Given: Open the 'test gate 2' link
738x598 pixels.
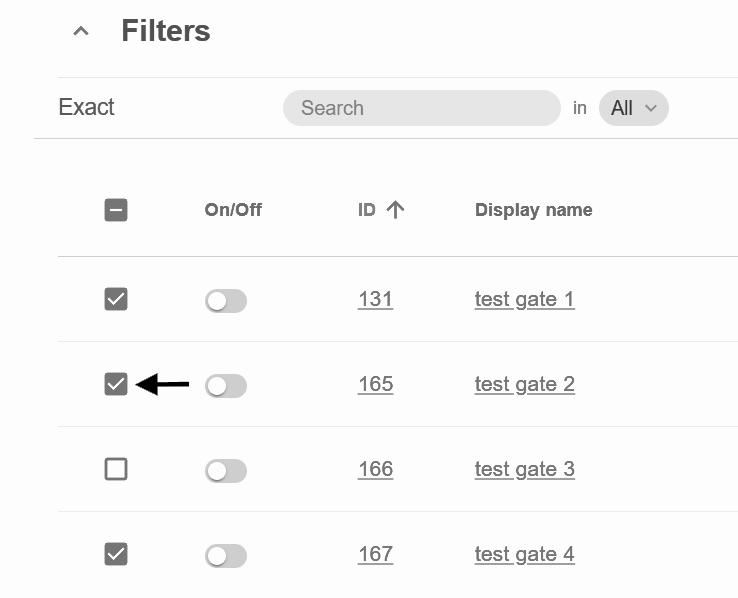Looking at the screenshot, I should click(x=524, y=384).
